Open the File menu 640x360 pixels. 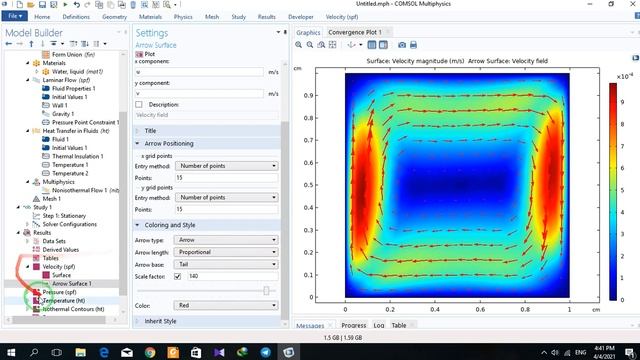(x=15, y=16)
